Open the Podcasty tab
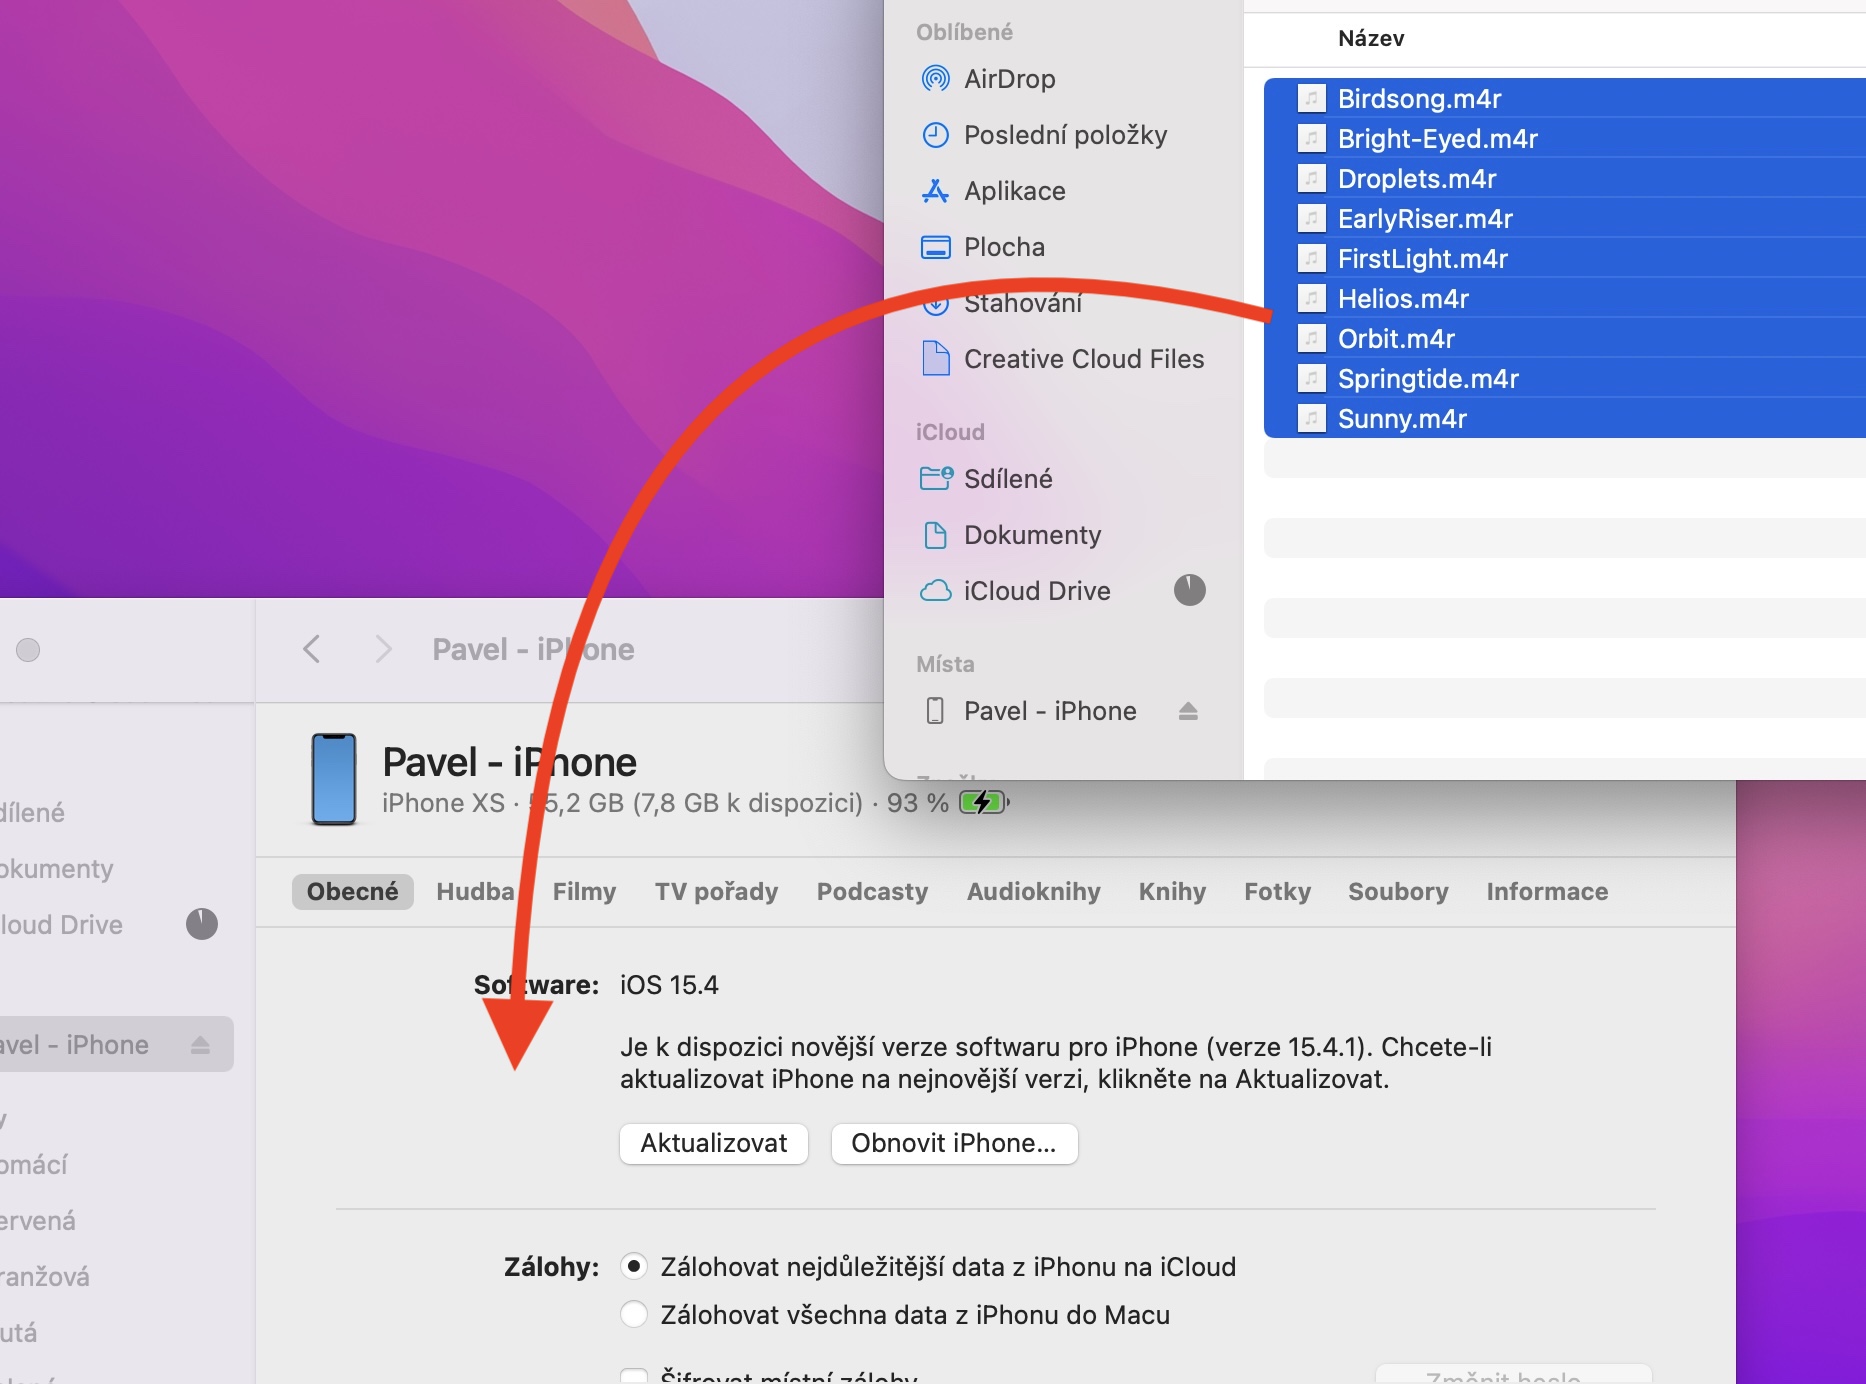This screenshot has width=1866, height=1384. pyautogui.click(x=872, y=891)
